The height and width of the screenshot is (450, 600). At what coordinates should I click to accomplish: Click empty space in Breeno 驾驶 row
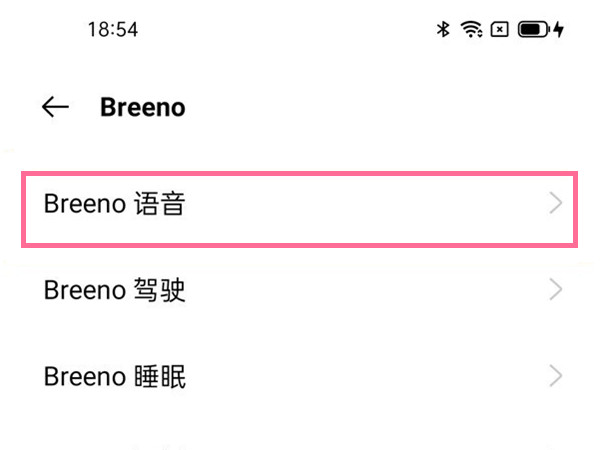[370, 291]
